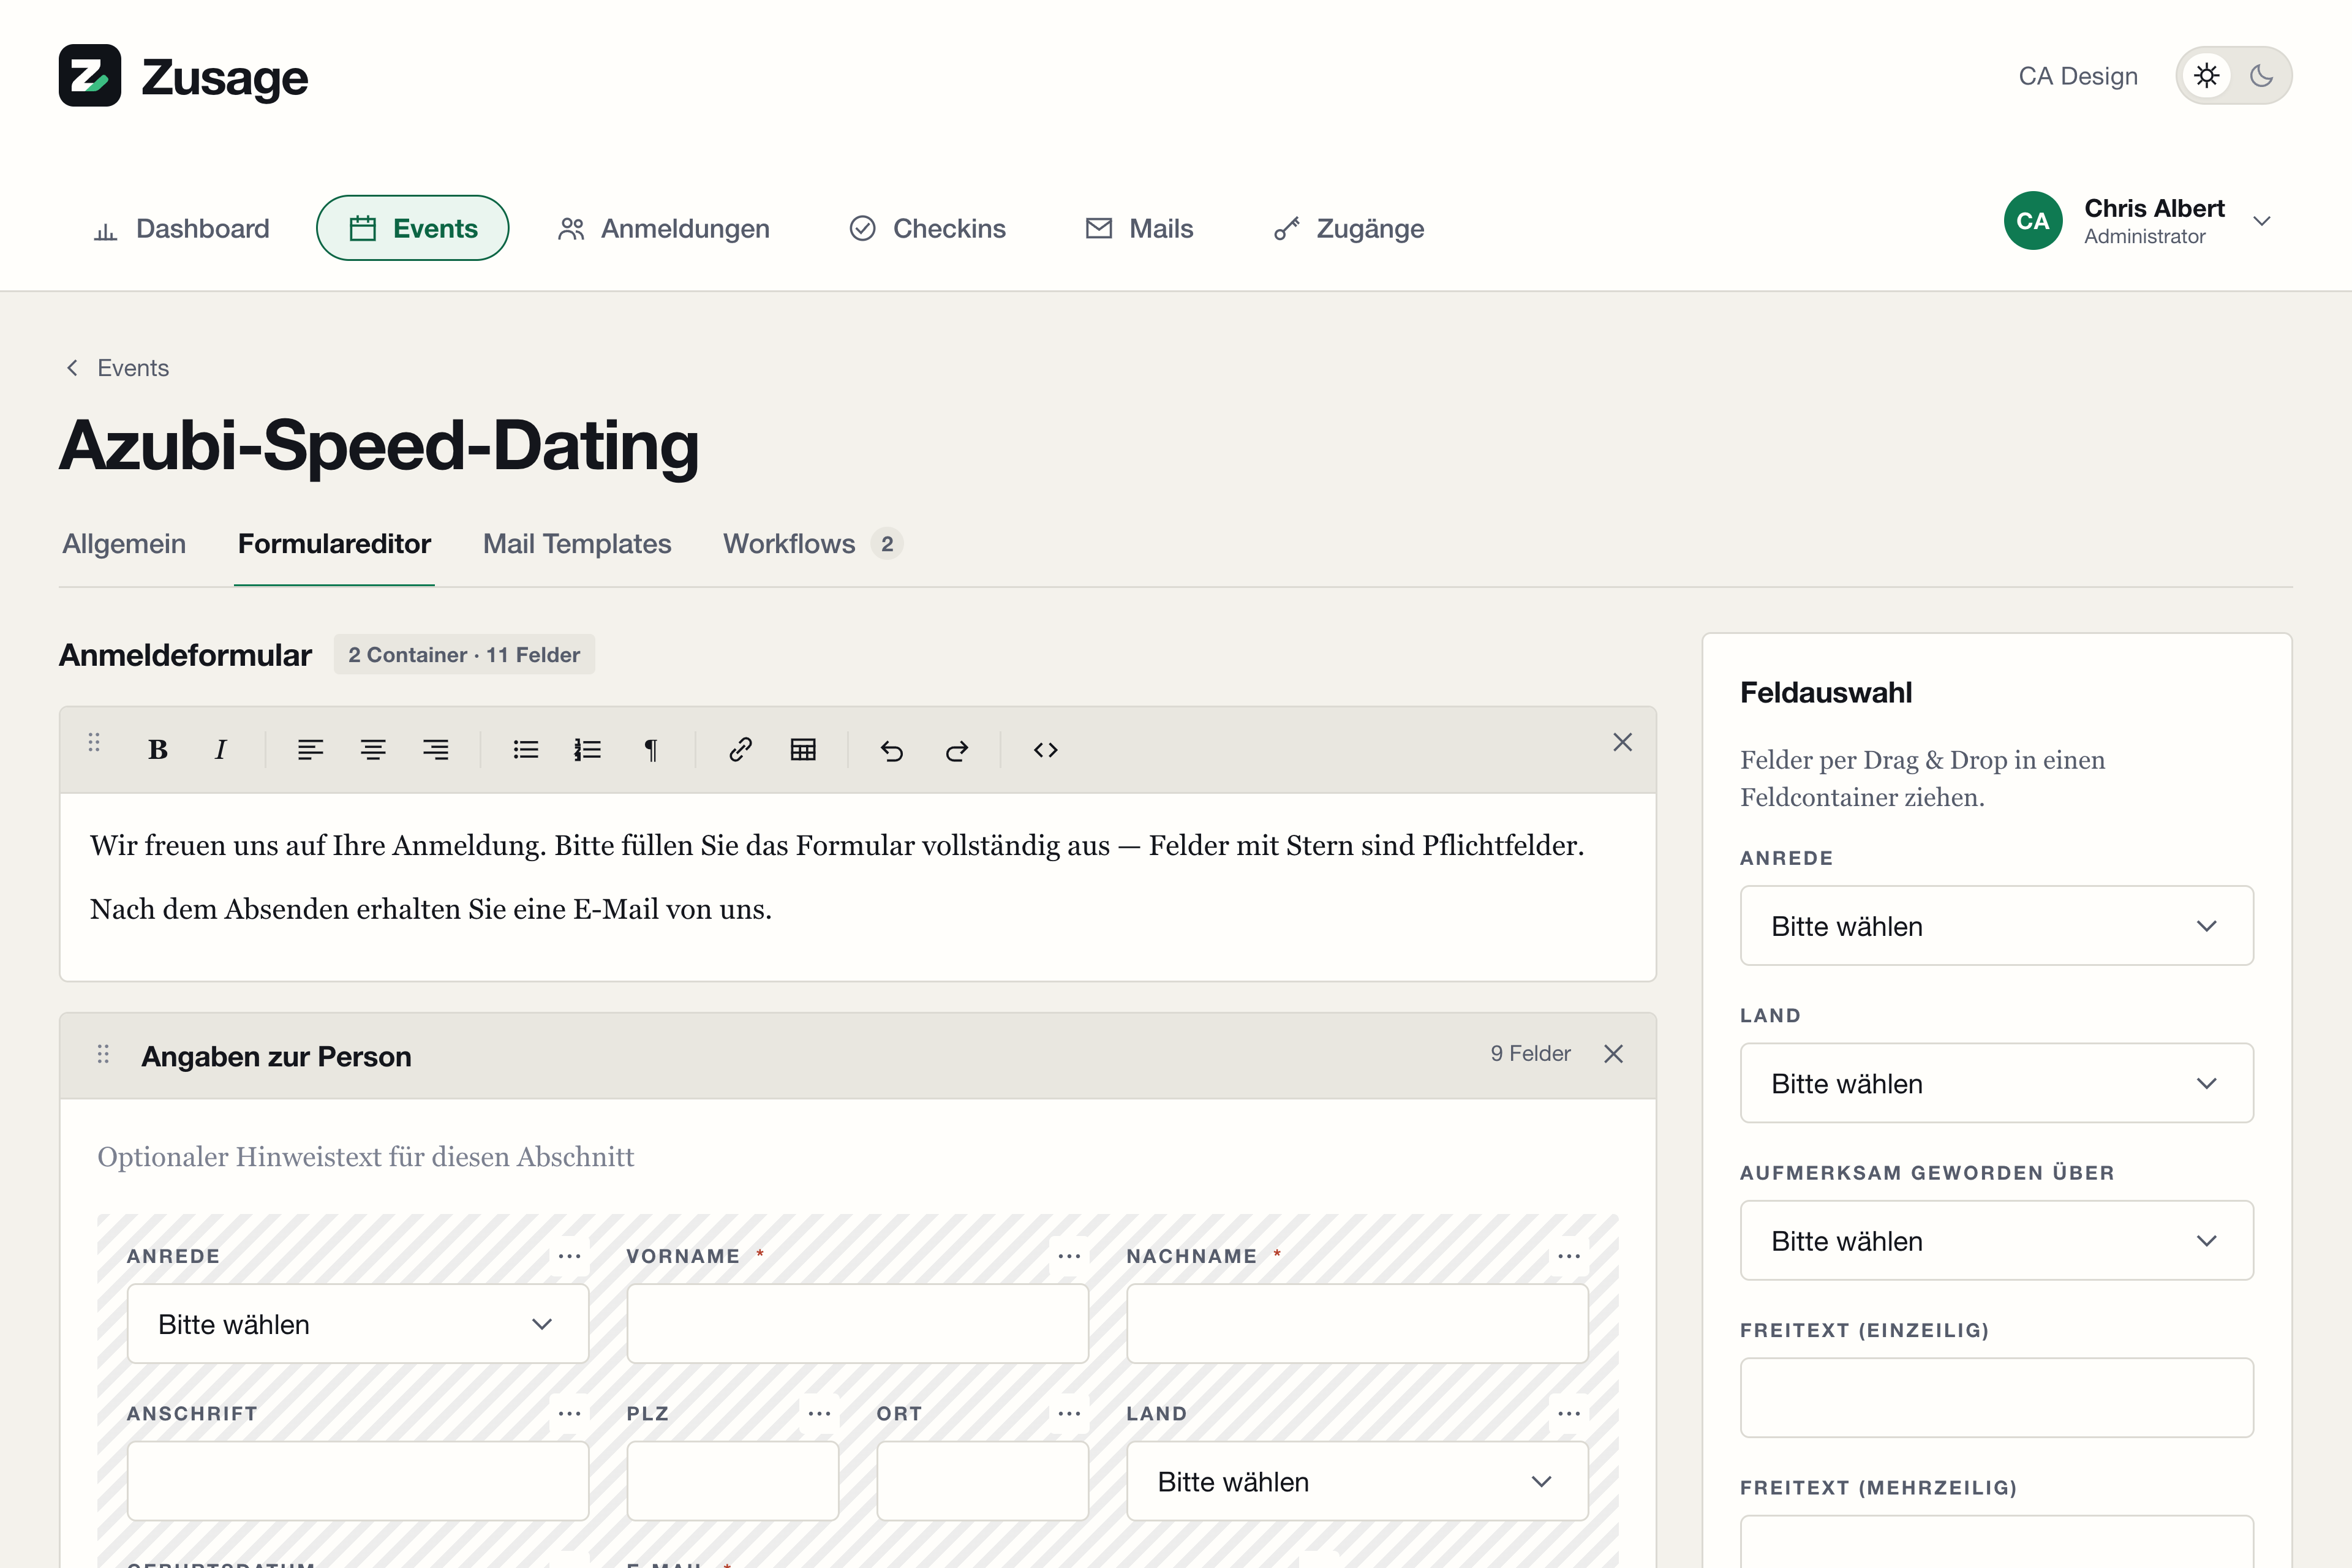Redo the last edit
Viewport: 2352px width, 1568px height.
click(x=956, y=750)
